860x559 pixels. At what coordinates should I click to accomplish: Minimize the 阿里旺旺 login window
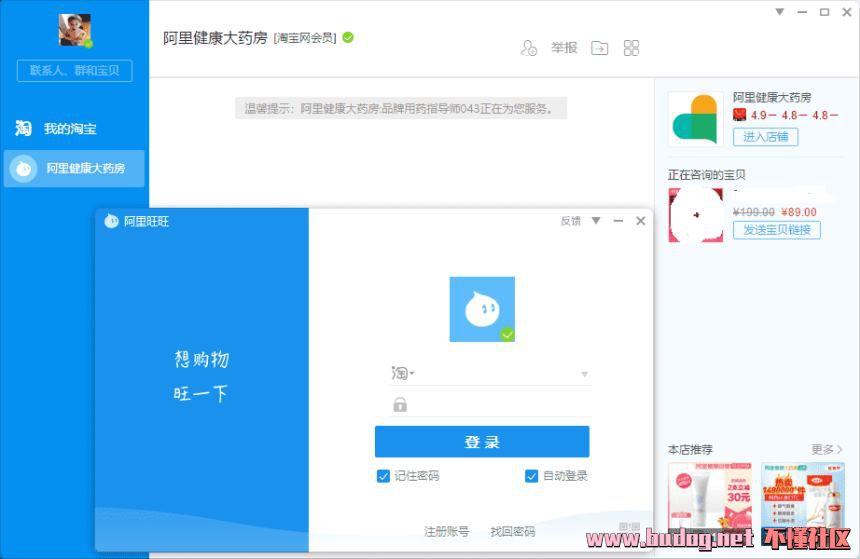click(618, 221)
